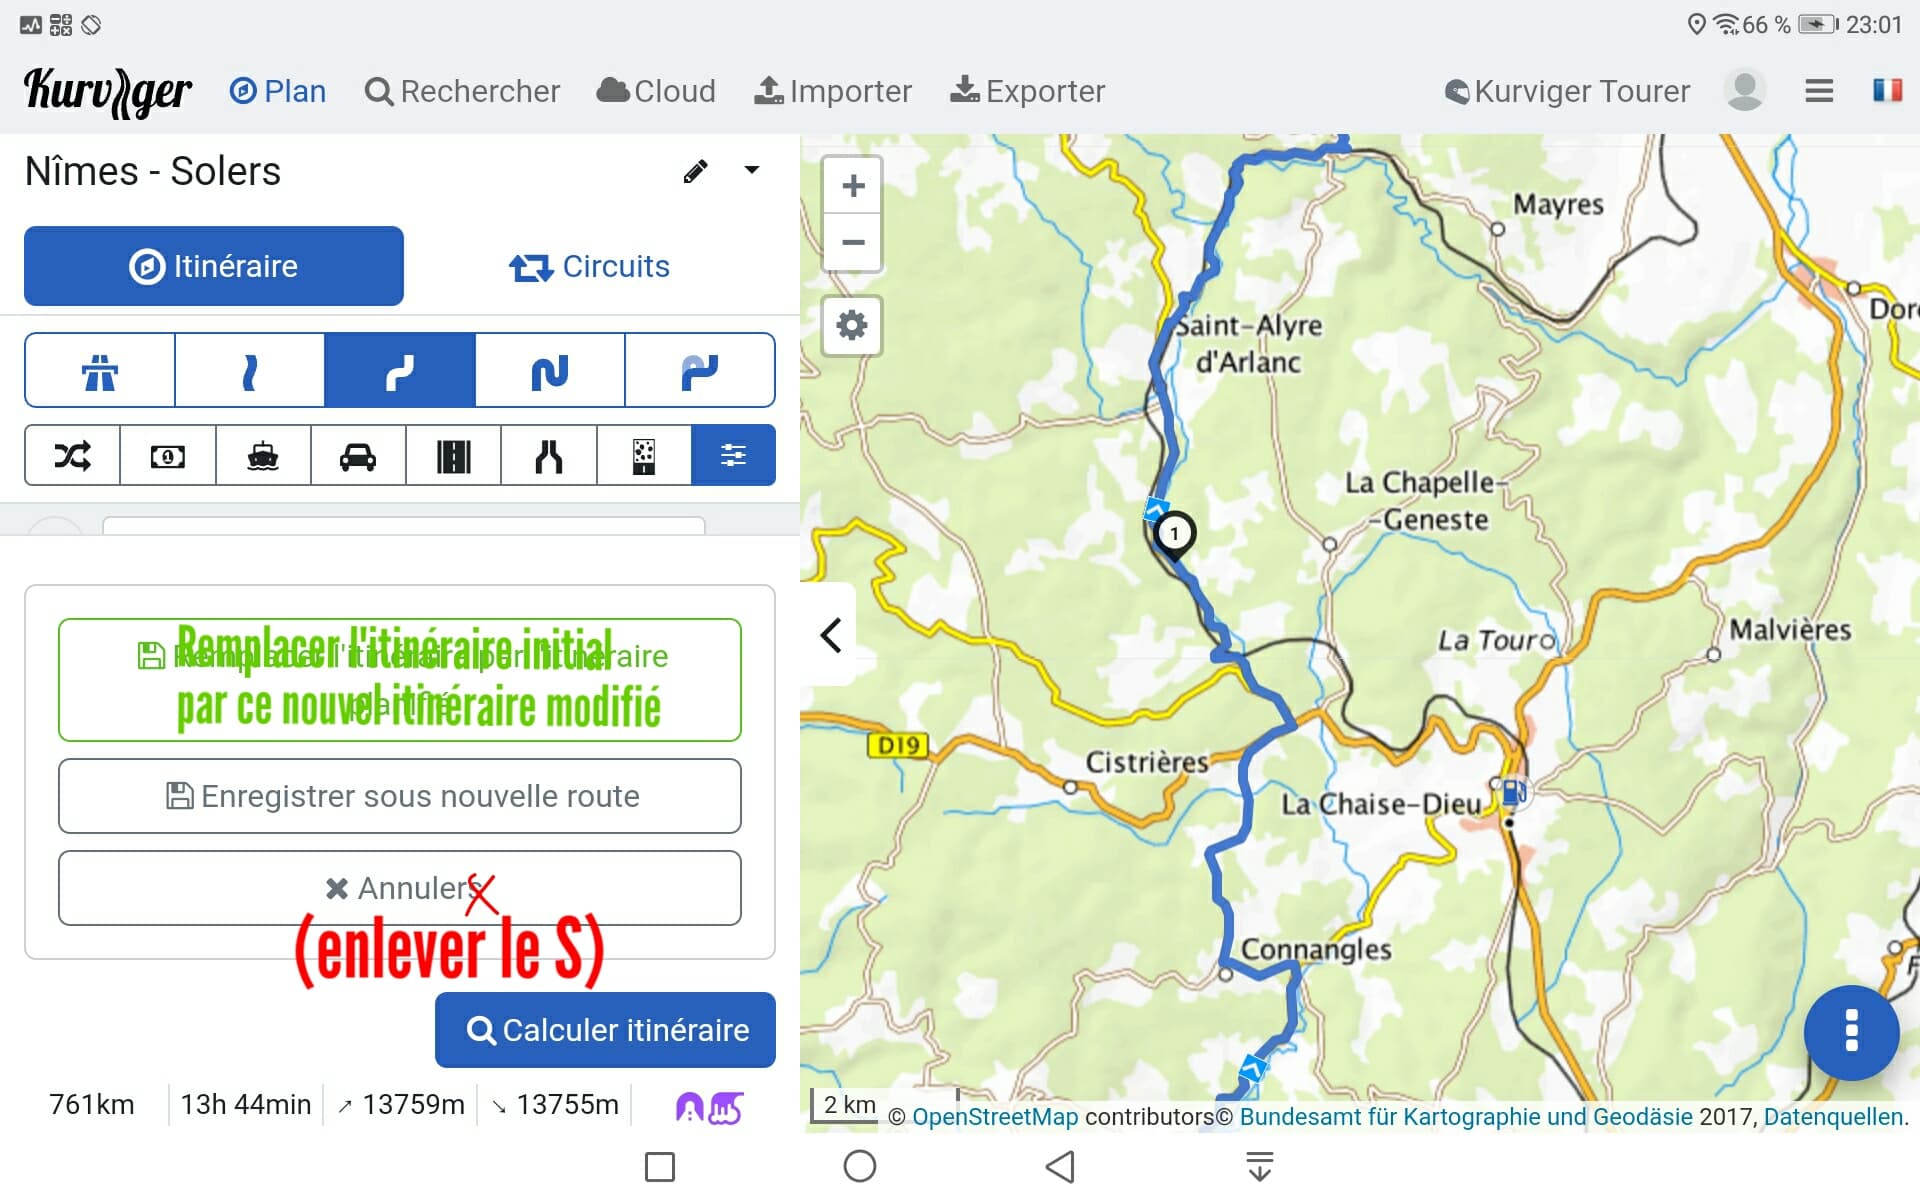Tap Android home circle button
This screenshot has height=1200, width=1920.
(860, 1166)
